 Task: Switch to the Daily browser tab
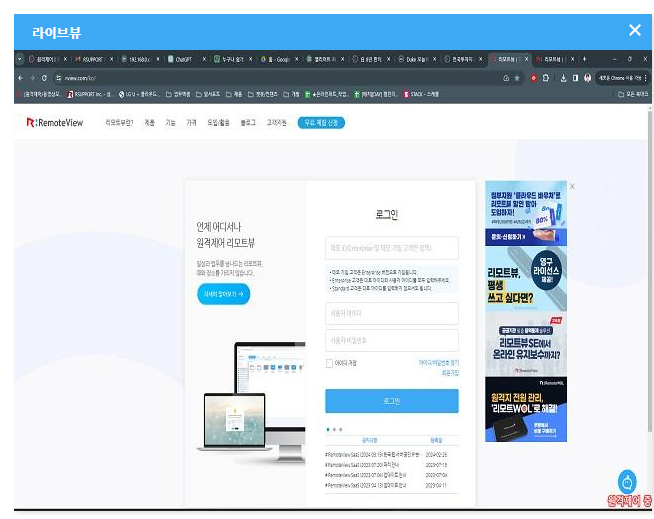coord(416,59)
